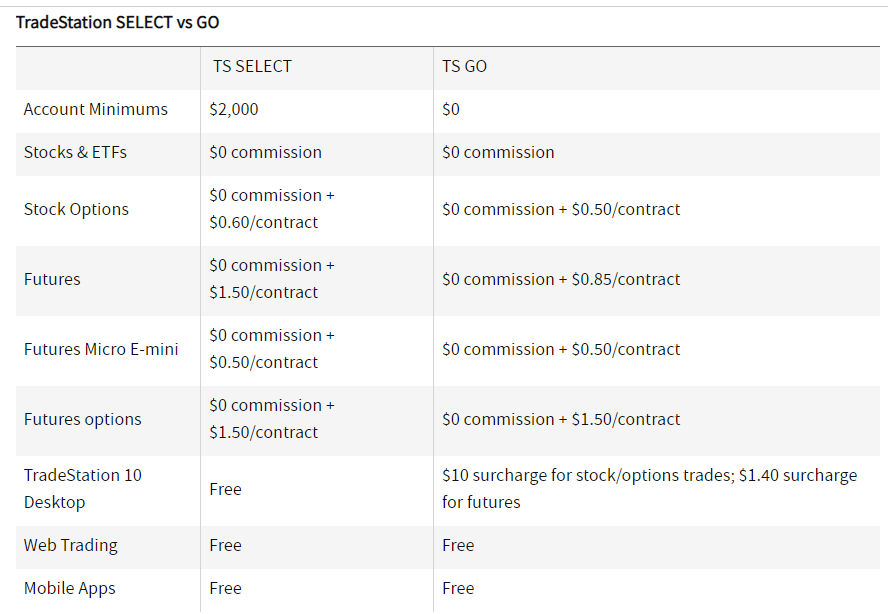
Task: Click TS SELECT Free cell for Desktop
Action: click(225, 489)
